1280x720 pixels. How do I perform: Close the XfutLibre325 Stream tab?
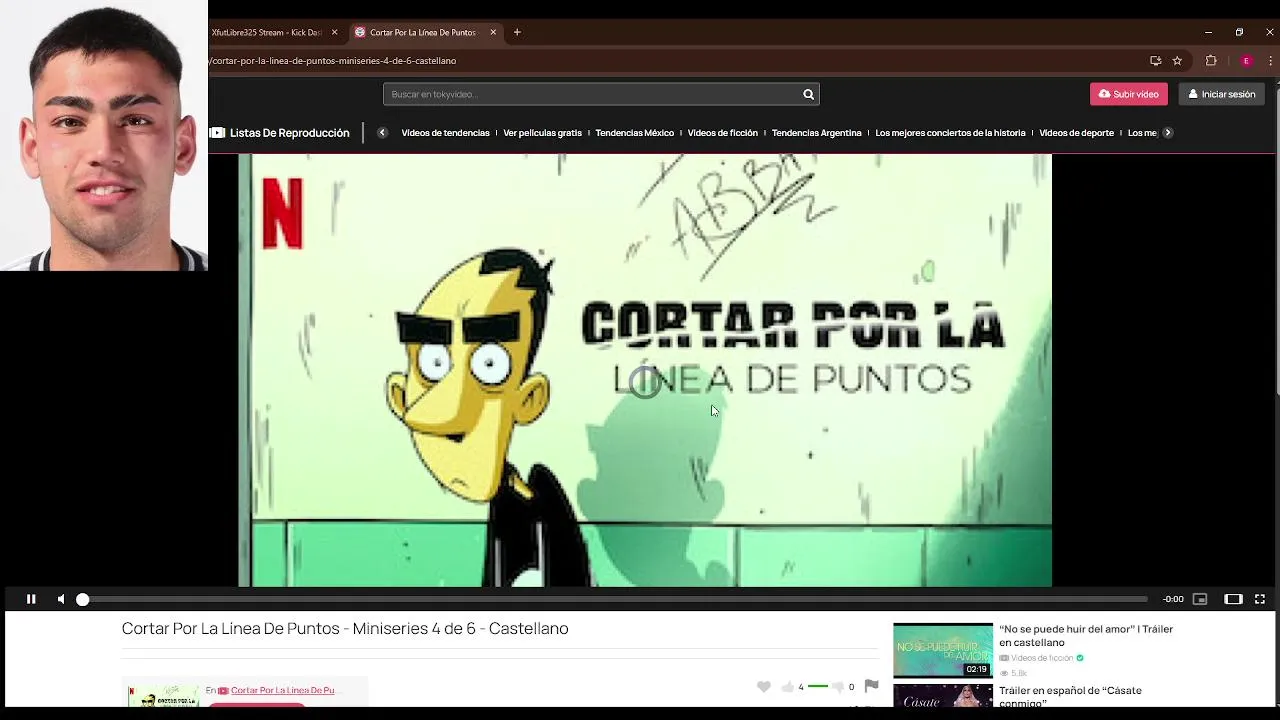[x=334, y=32]
